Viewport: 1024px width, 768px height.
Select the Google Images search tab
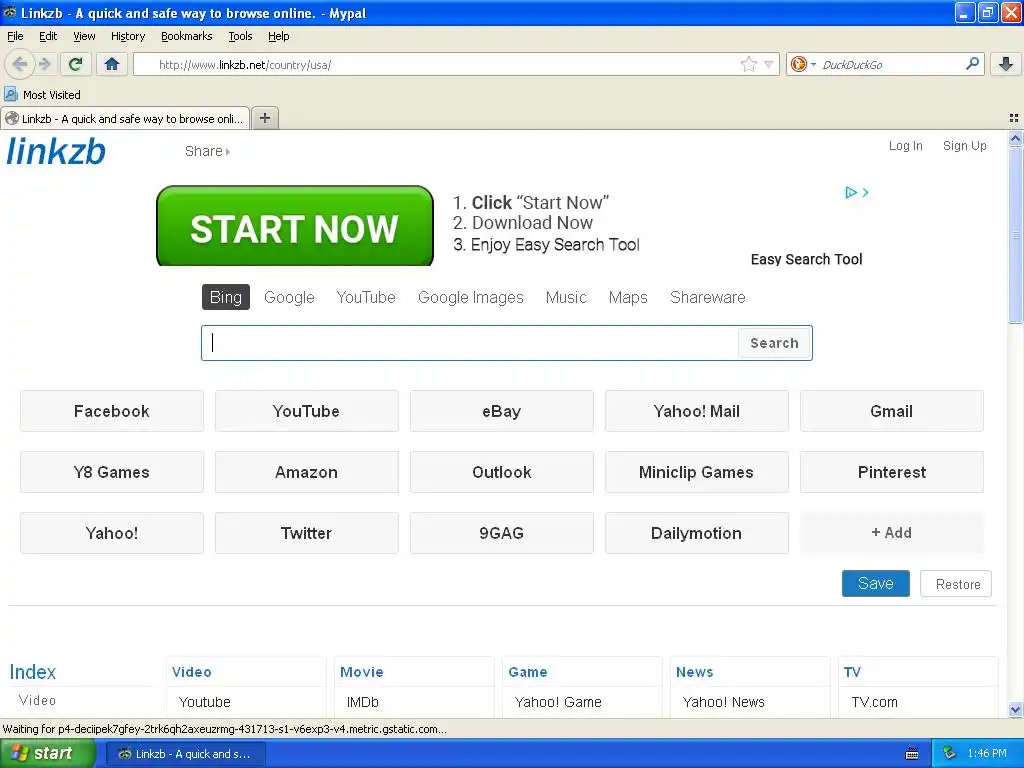point(470,297)
